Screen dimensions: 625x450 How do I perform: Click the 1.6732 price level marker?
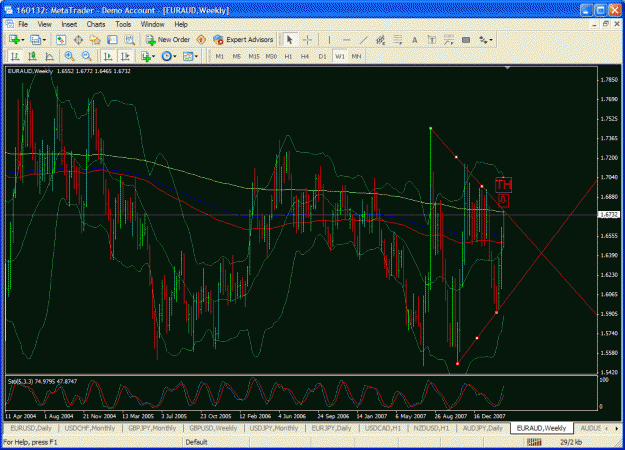pyautogui.click(x=609, y=215)
